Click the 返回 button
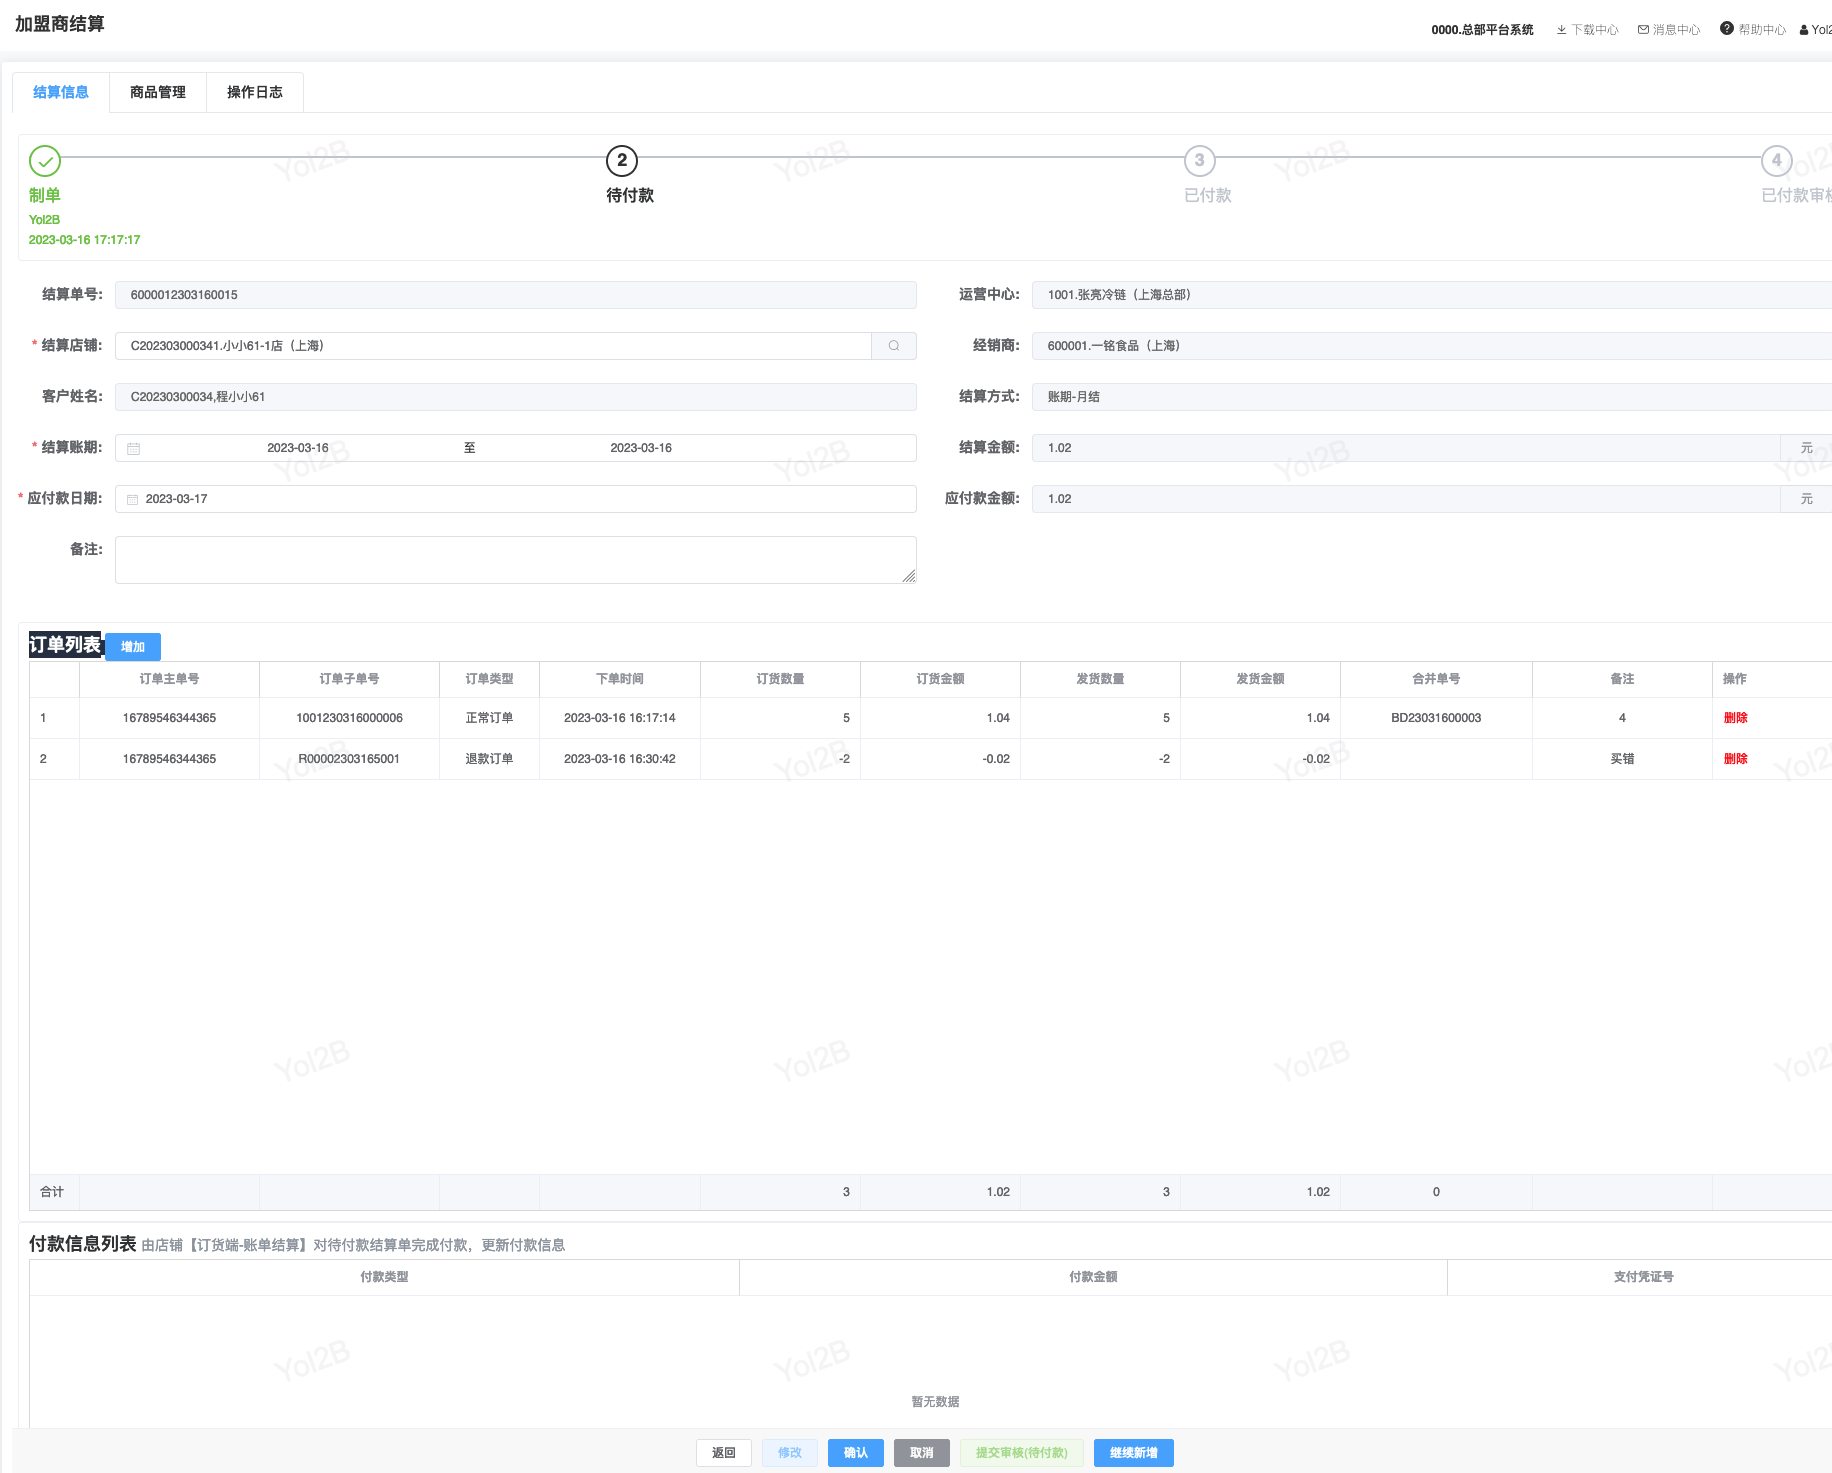 point(724,1453)
